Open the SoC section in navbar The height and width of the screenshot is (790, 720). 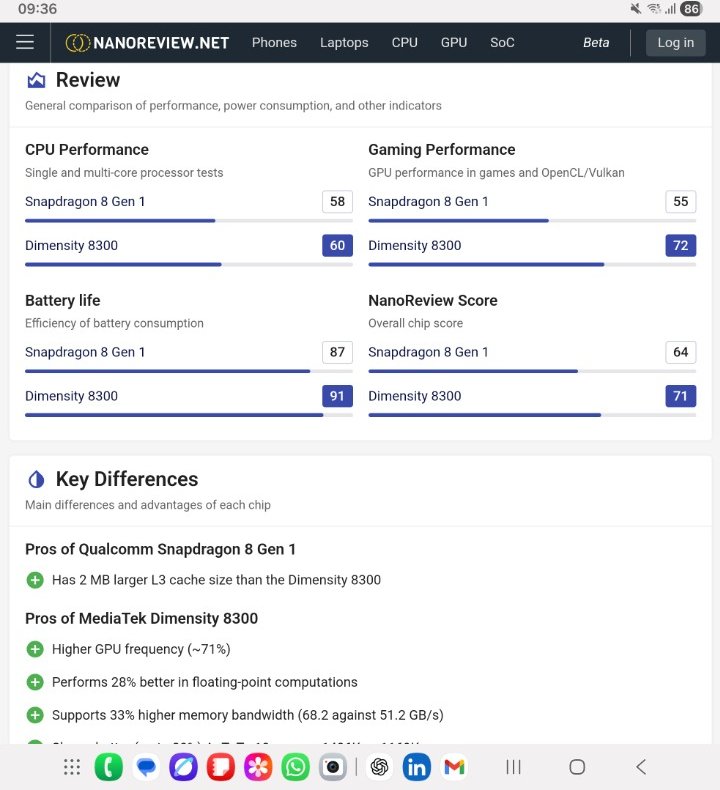pos(502,43)
